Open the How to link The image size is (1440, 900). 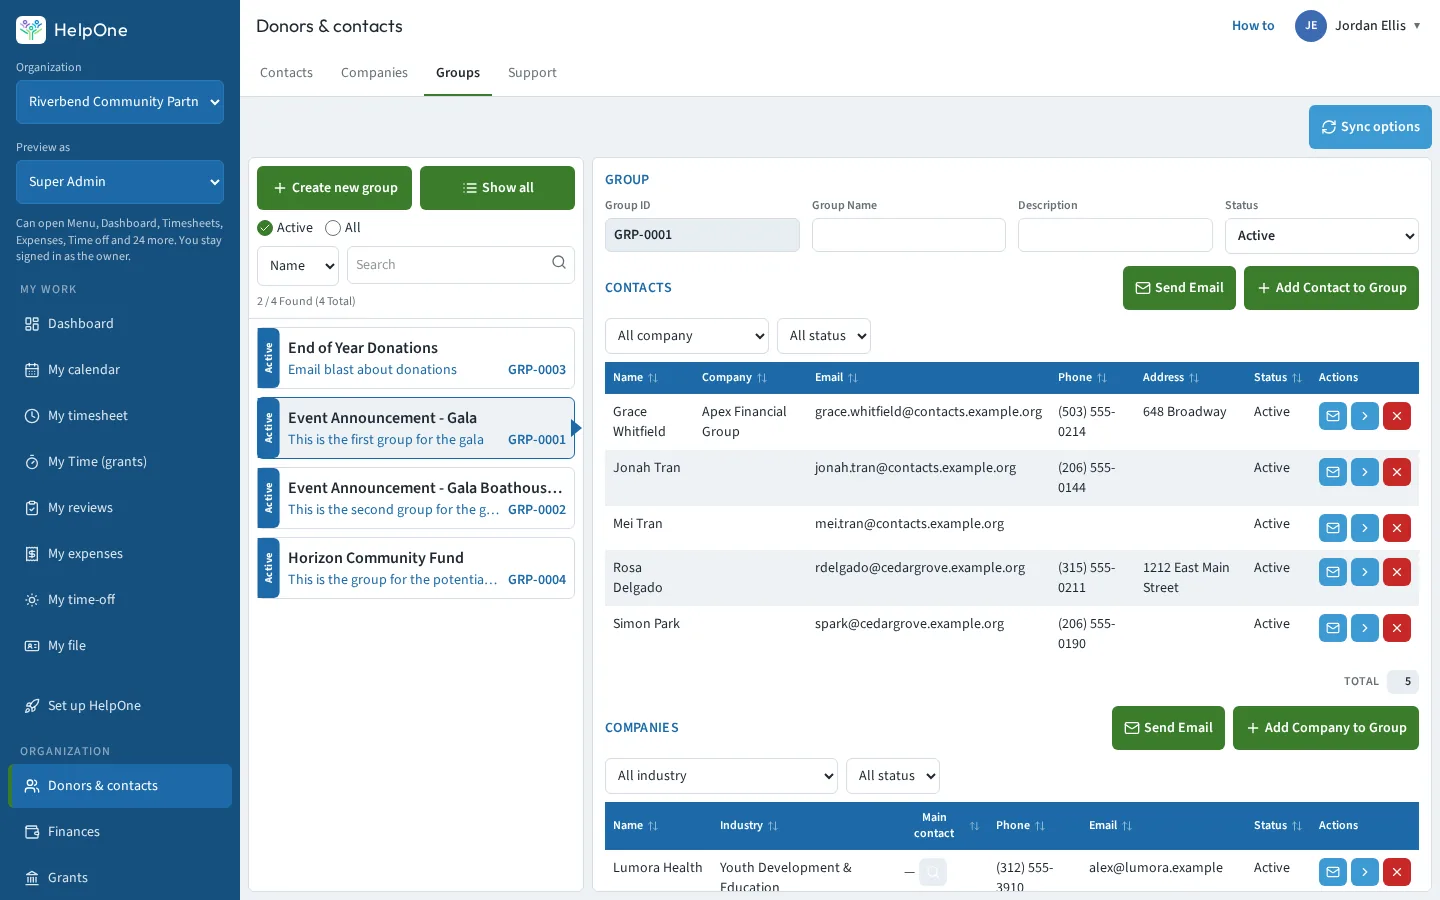[x=1253, y=26]
